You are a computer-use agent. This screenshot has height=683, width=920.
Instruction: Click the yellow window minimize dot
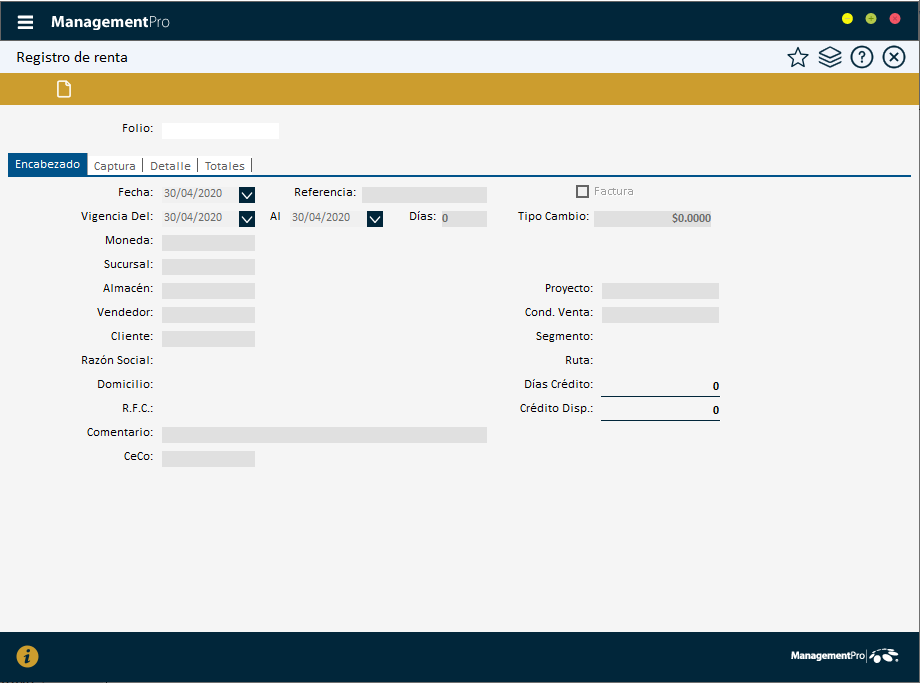coord(847,19)
